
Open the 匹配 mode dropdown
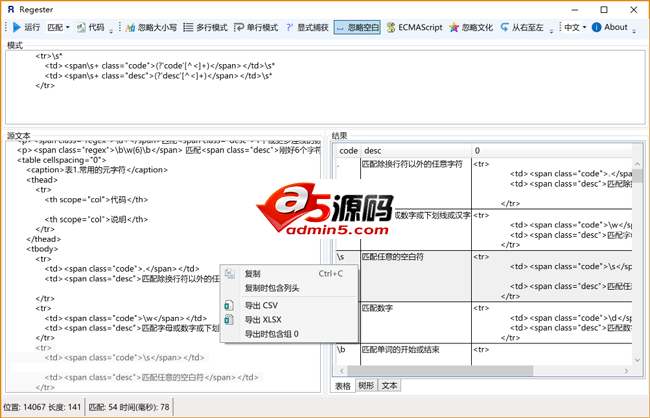click(x=58, y=27)
